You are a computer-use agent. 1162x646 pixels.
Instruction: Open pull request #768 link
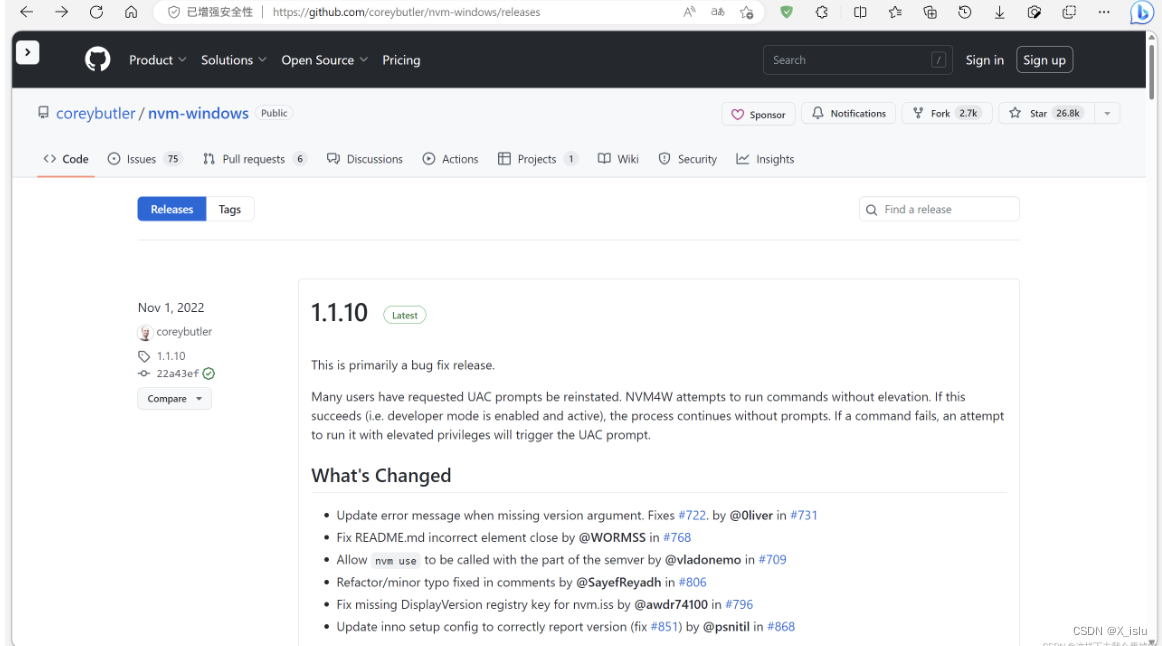point(677,537)
